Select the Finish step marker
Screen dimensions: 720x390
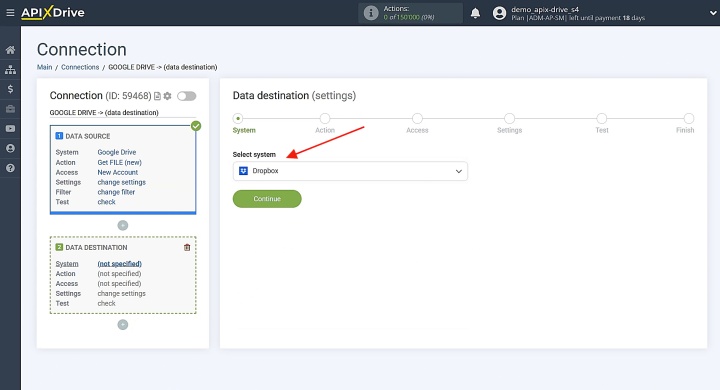click(x=689, y=119)
